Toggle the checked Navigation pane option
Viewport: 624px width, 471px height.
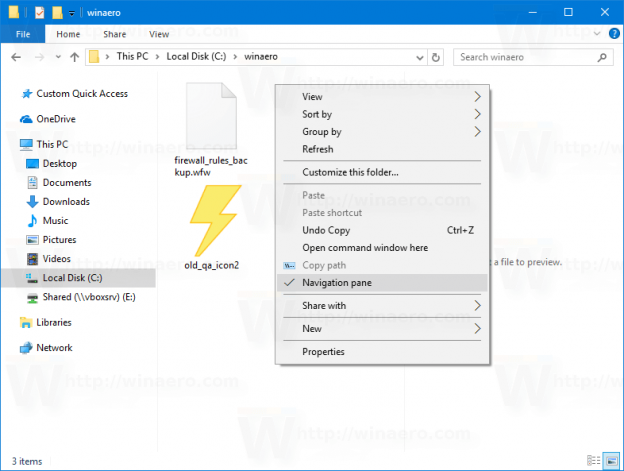coord(336,283)
